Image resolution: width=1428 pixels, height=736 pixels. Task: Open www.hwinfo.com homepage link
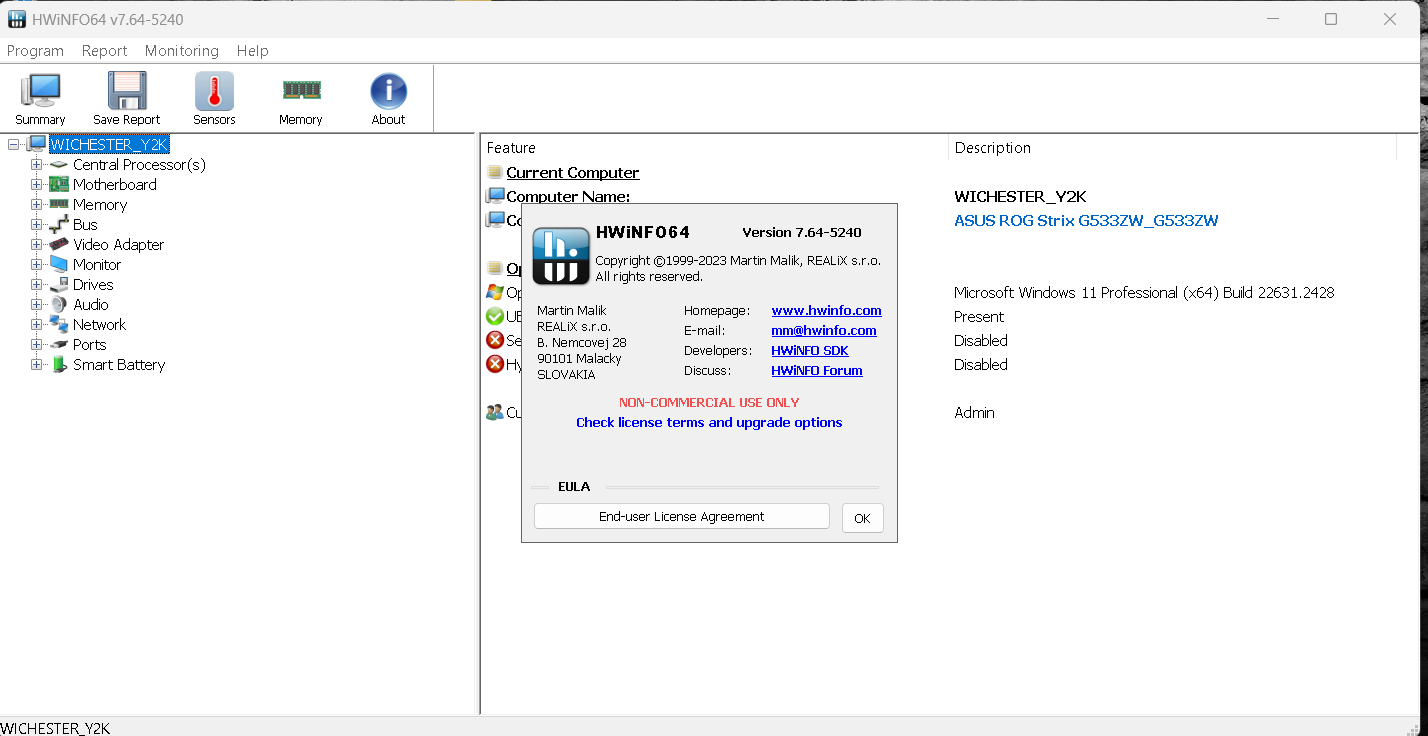coord(826,311)
